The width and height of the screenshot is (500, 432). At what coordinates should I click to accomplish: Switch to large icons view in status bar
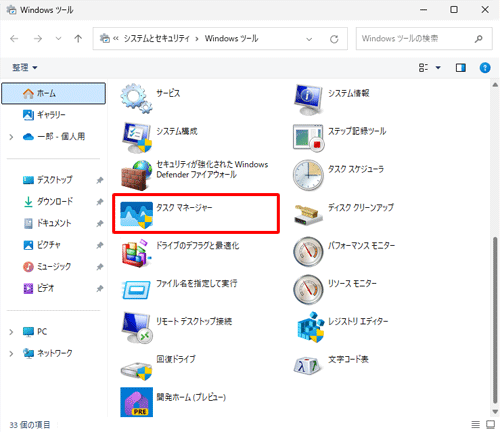click(x=490, y=424)
